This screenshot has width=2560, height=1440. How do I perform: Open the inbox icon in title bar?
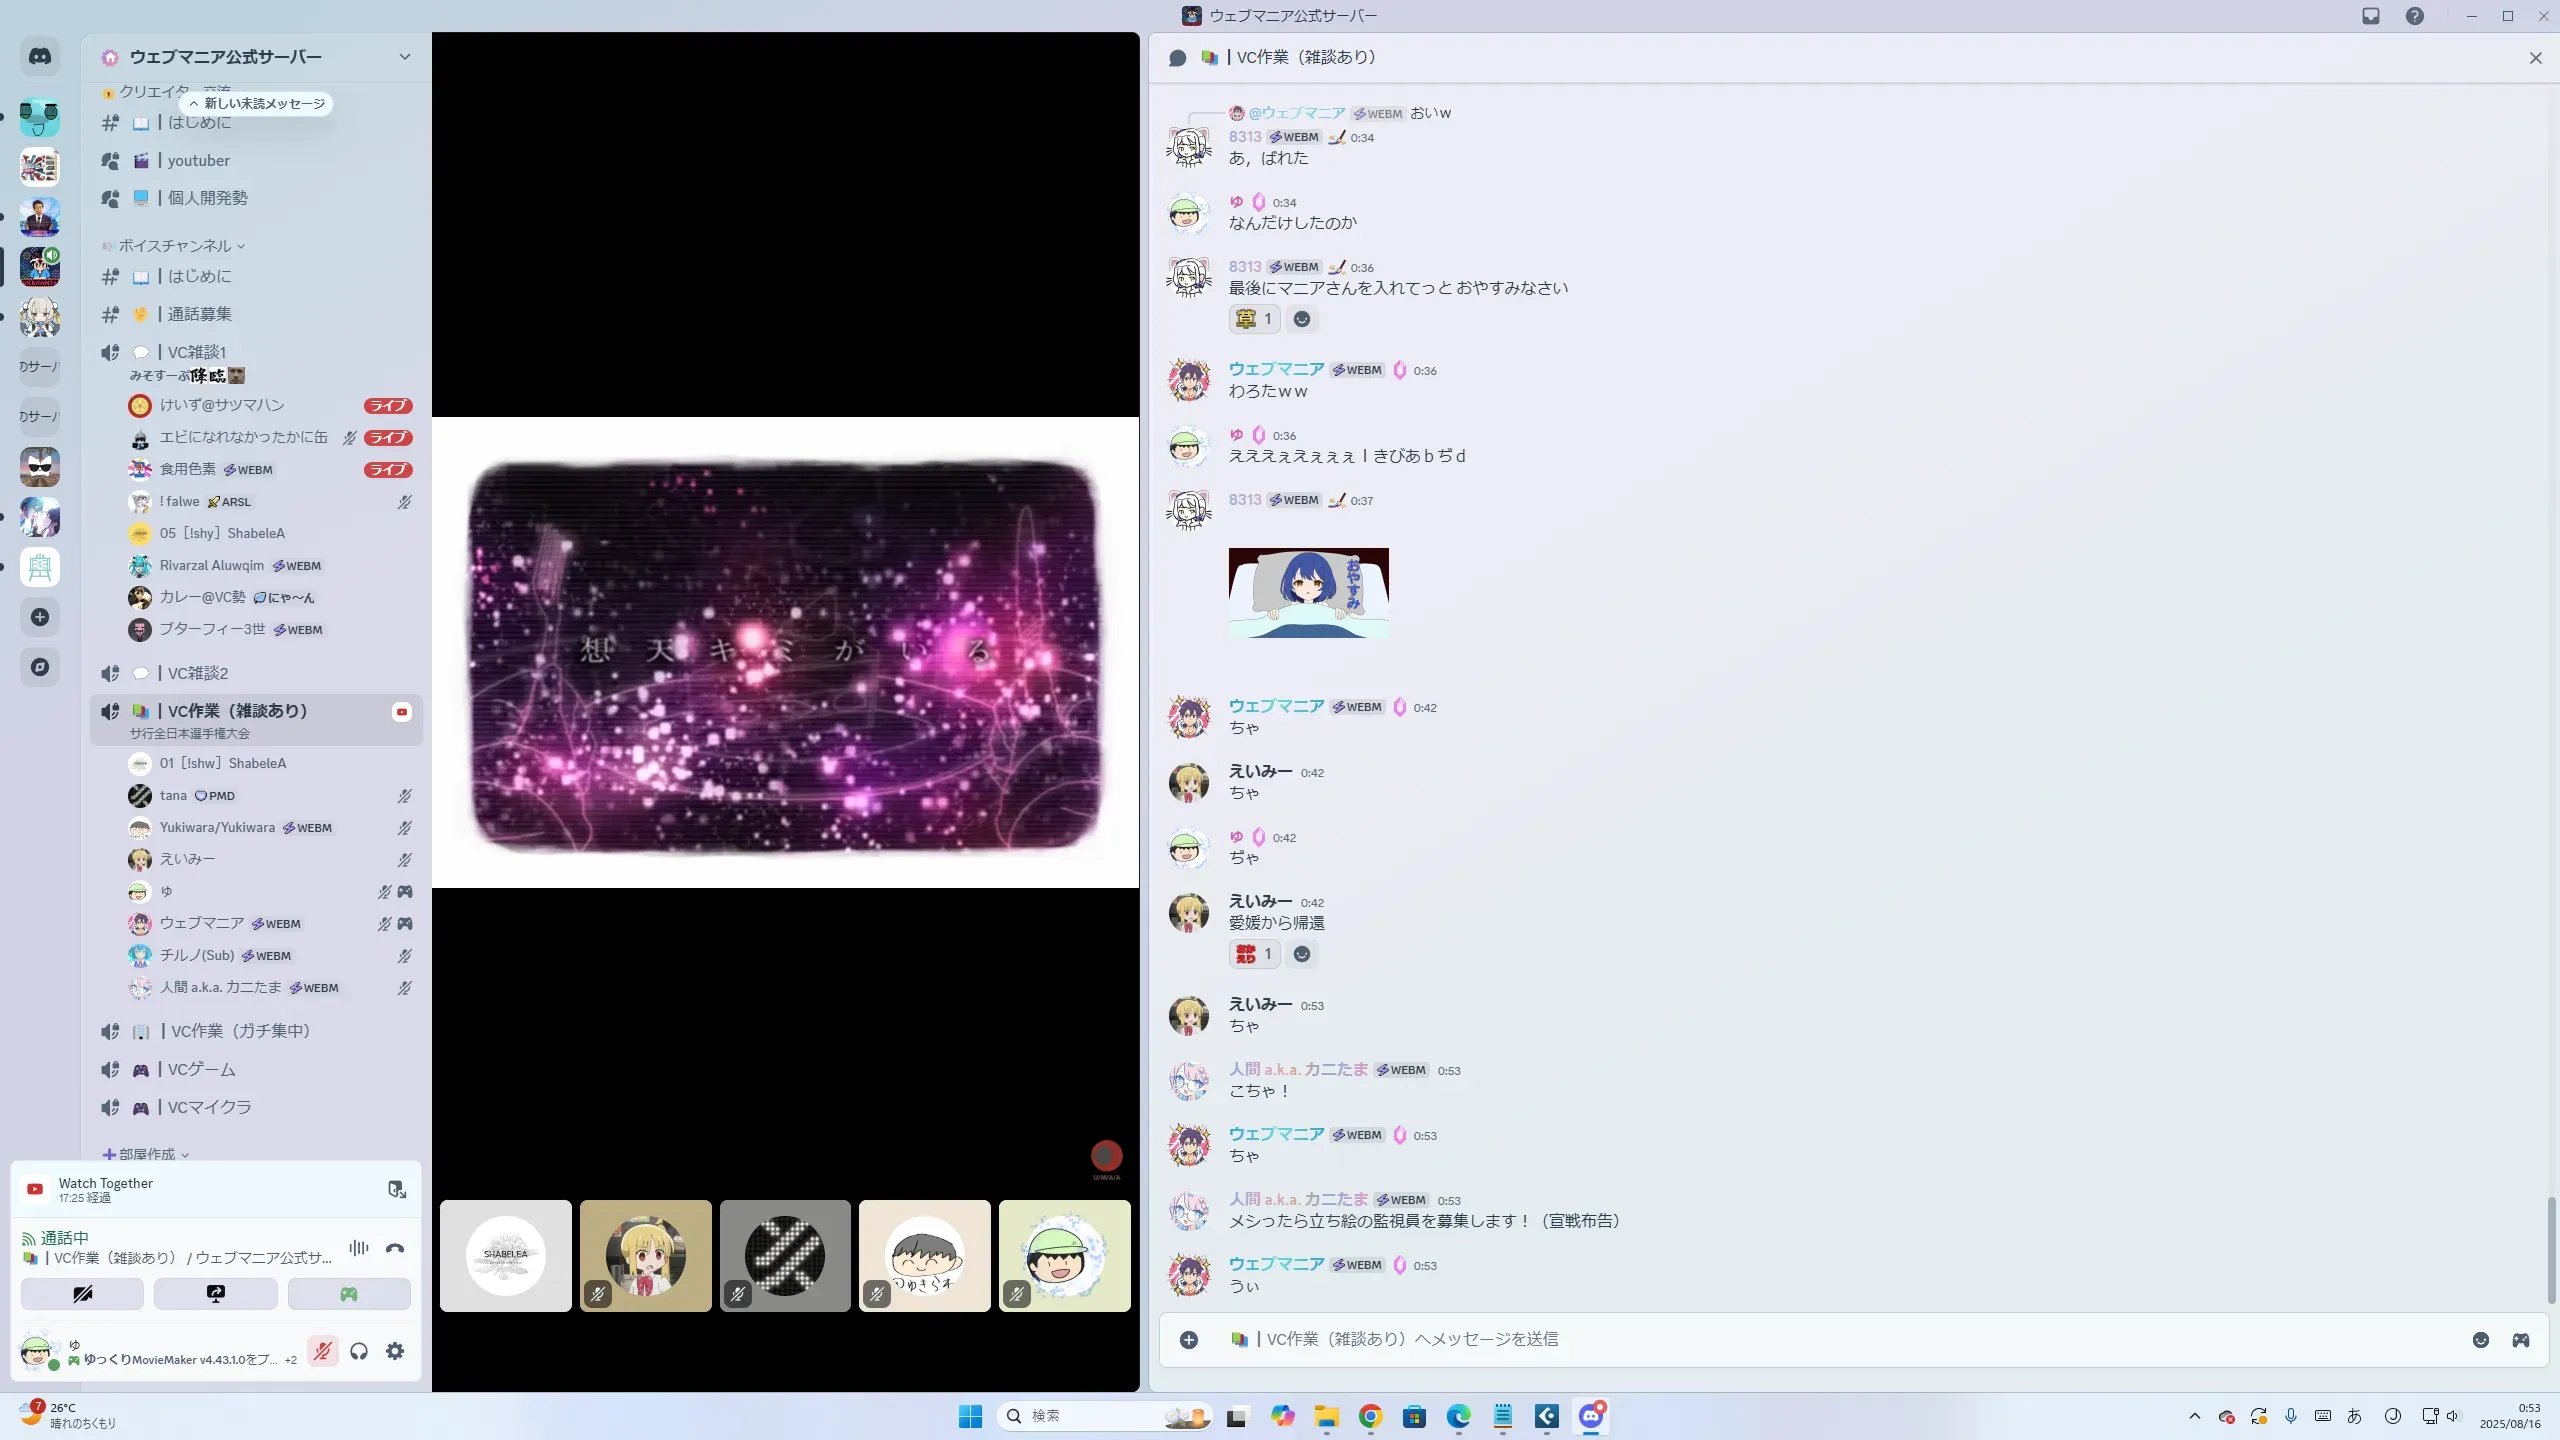click(2371, 16)
